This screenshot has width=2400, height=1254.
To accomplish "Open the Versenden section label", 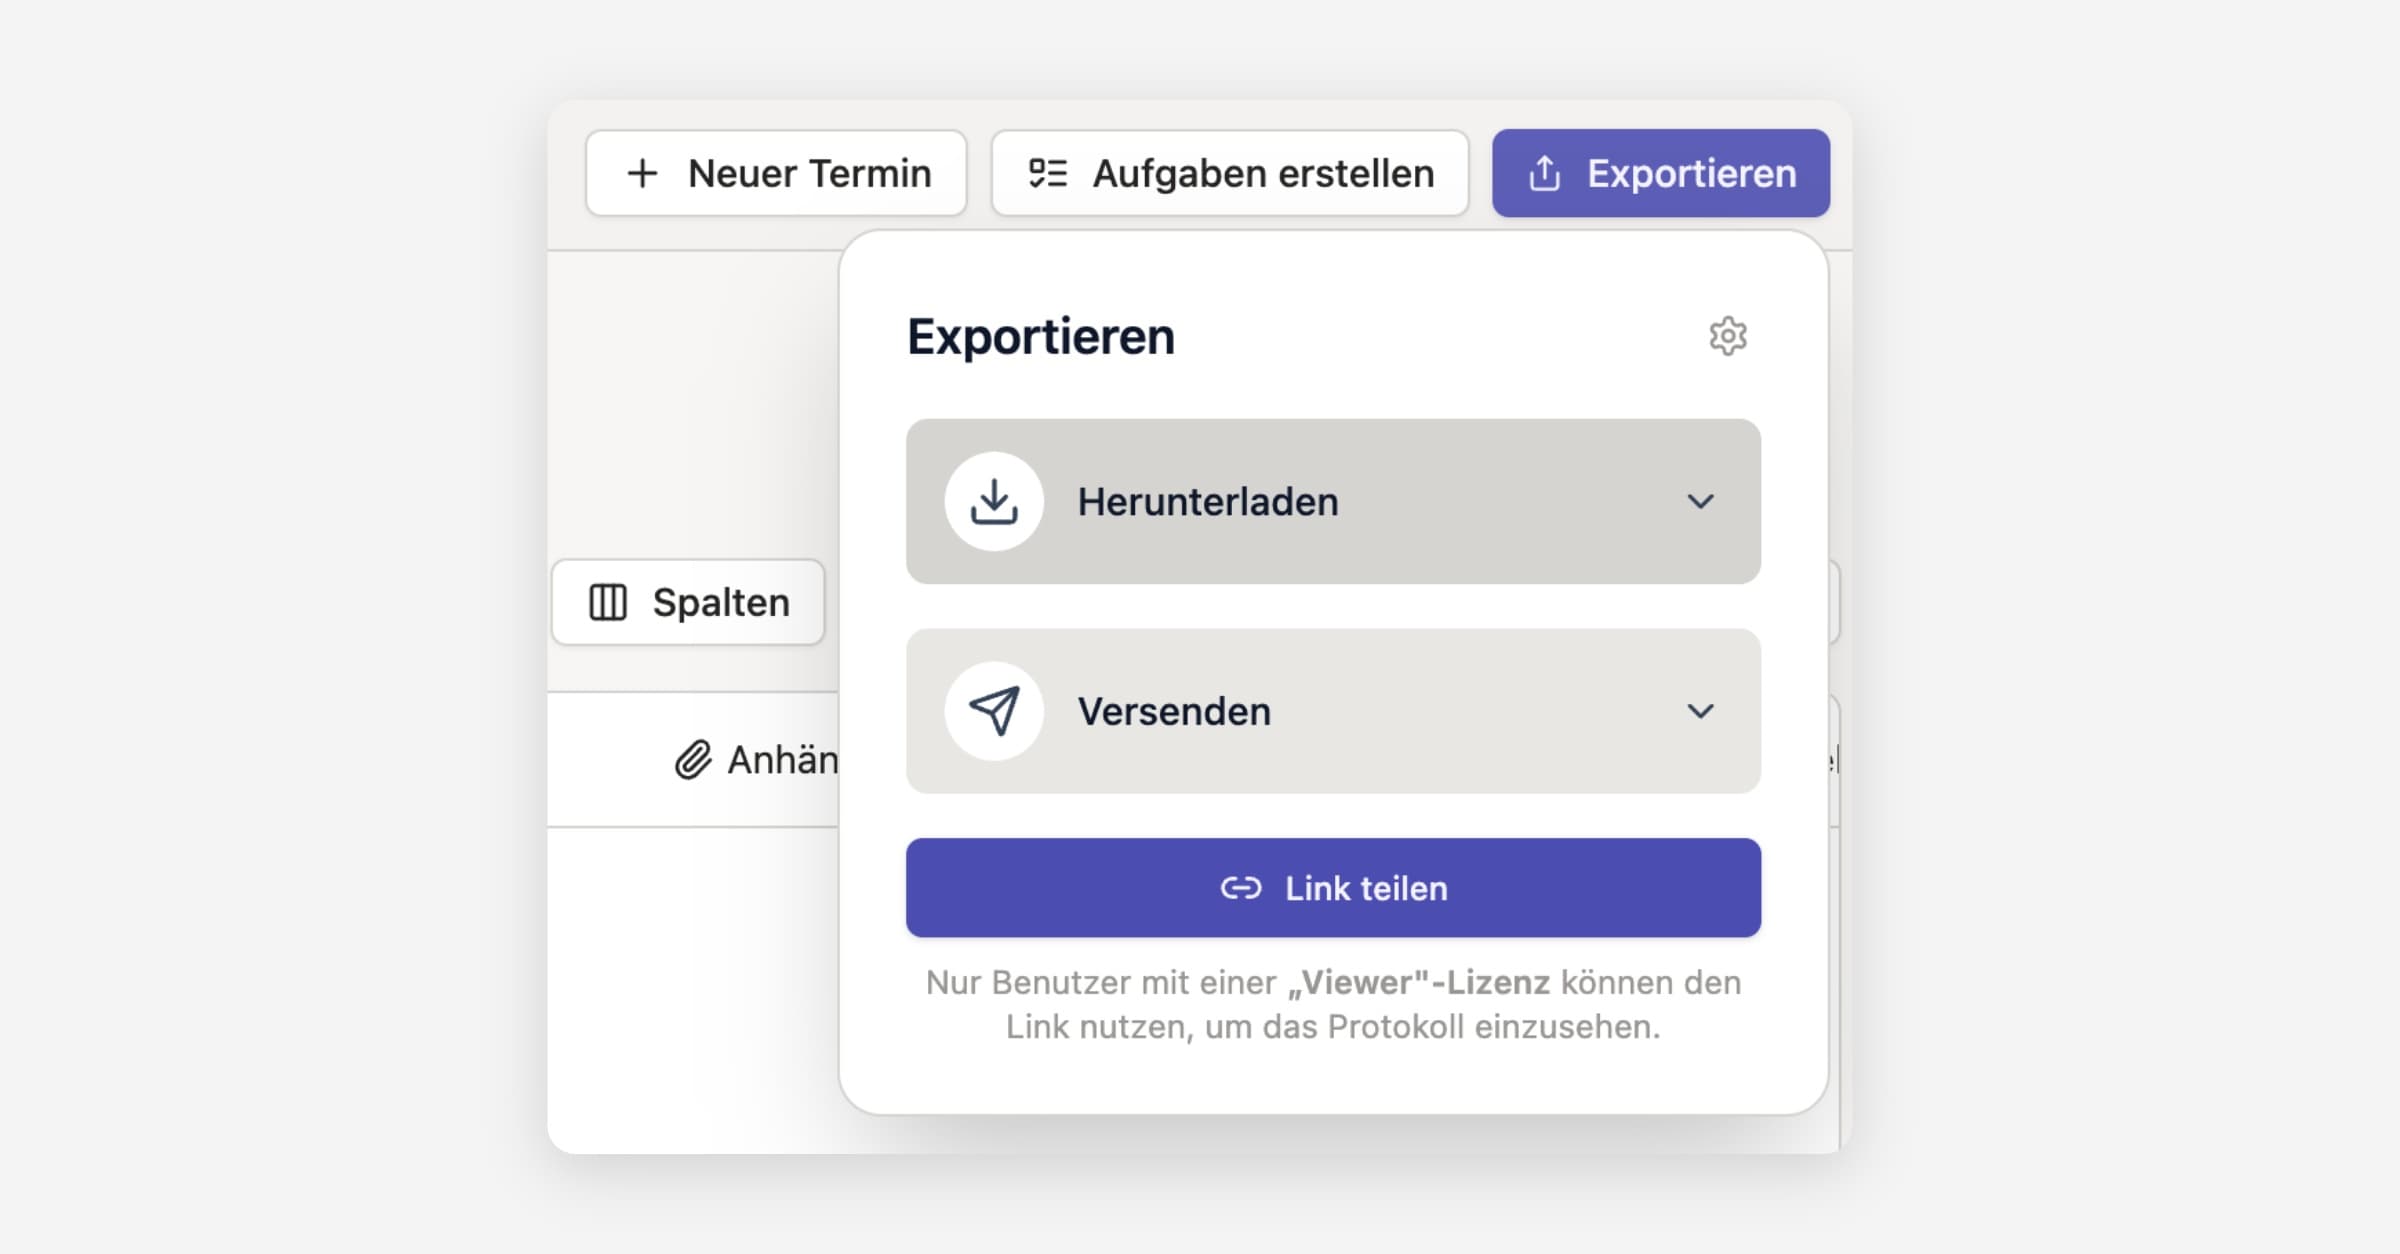I will [x=1174, y=712].
